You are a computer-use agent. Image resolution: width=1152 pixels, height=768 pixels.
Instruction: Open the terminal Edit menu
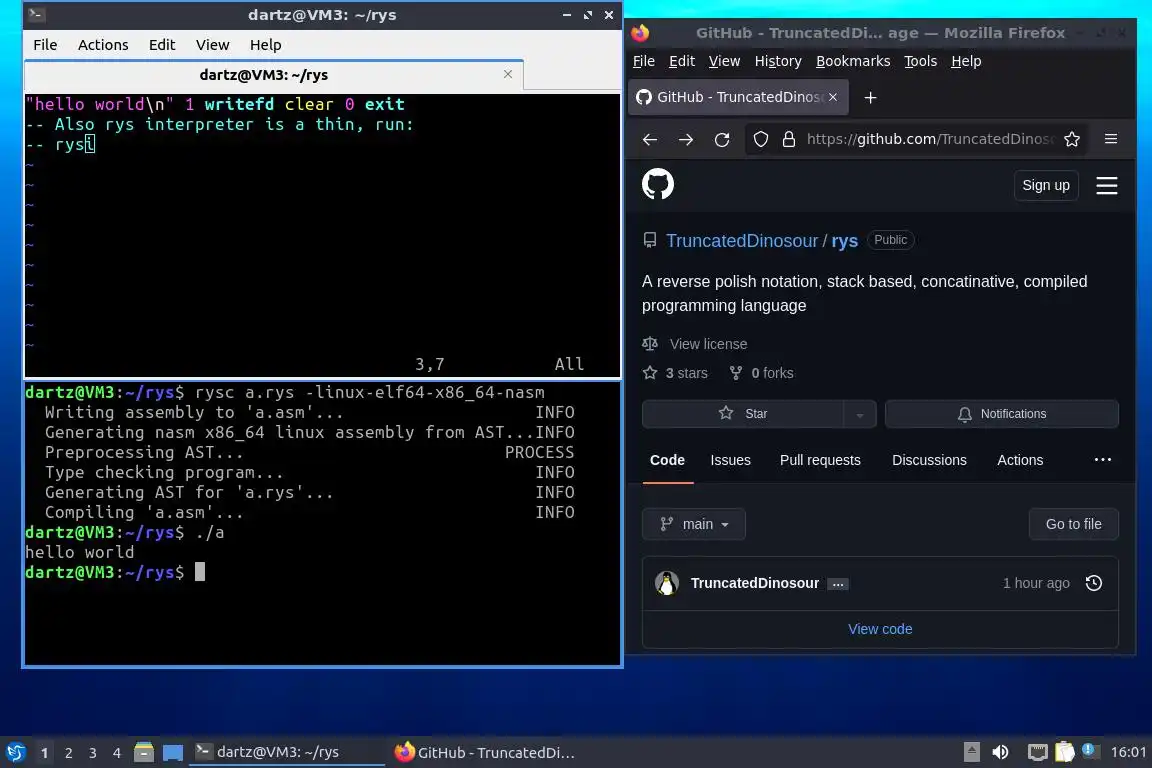pos(162,45)
